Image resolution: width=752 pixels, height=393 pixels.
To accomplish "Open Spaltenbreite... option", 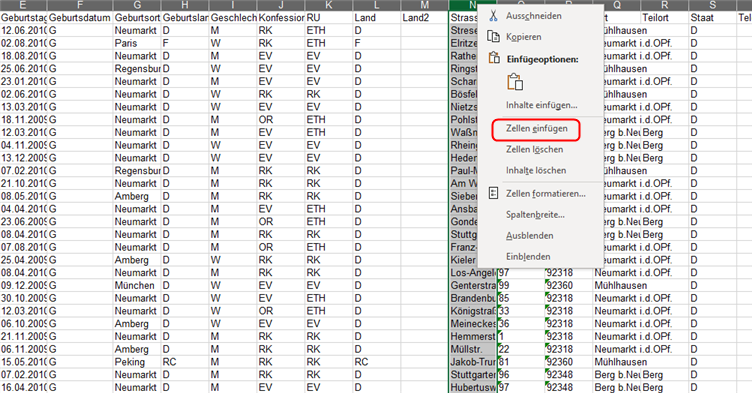I will pyautogui.click(x=535, y=214).
